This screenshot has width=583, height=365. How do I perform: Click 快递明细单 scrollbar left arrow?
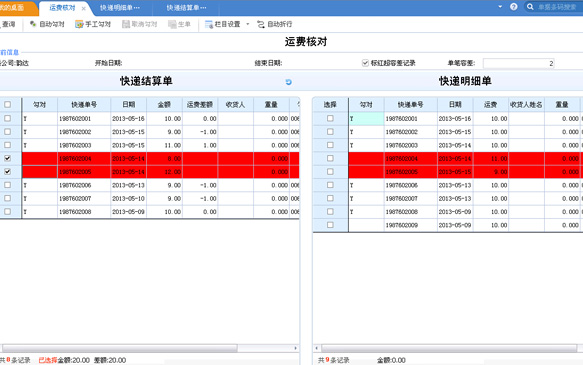pos(317,348)
